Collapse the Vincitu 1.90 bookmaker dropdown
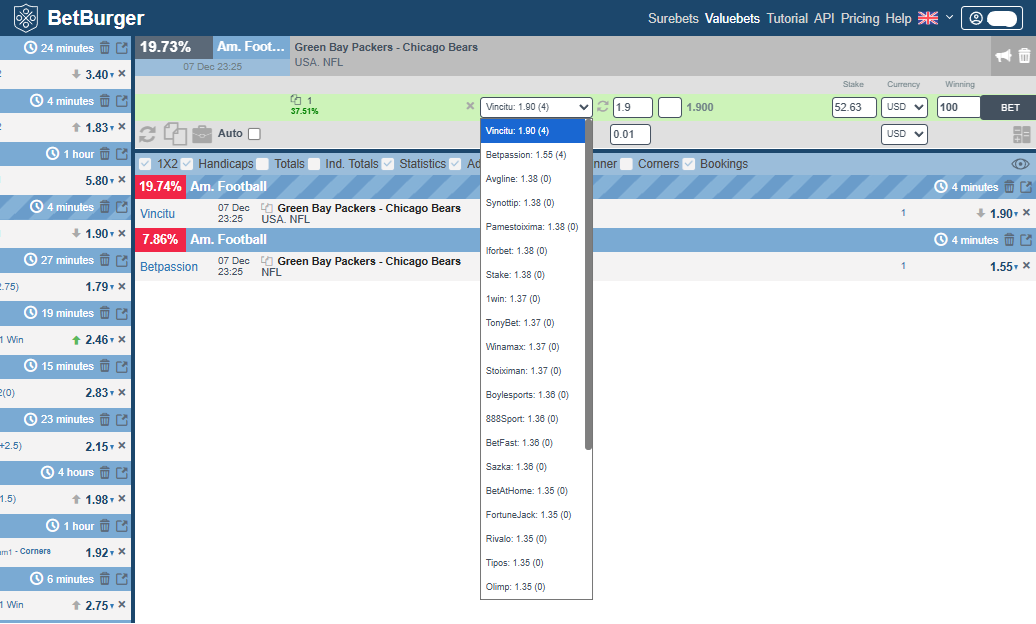This screenshot has height=624, width=1036. point(536,107)
